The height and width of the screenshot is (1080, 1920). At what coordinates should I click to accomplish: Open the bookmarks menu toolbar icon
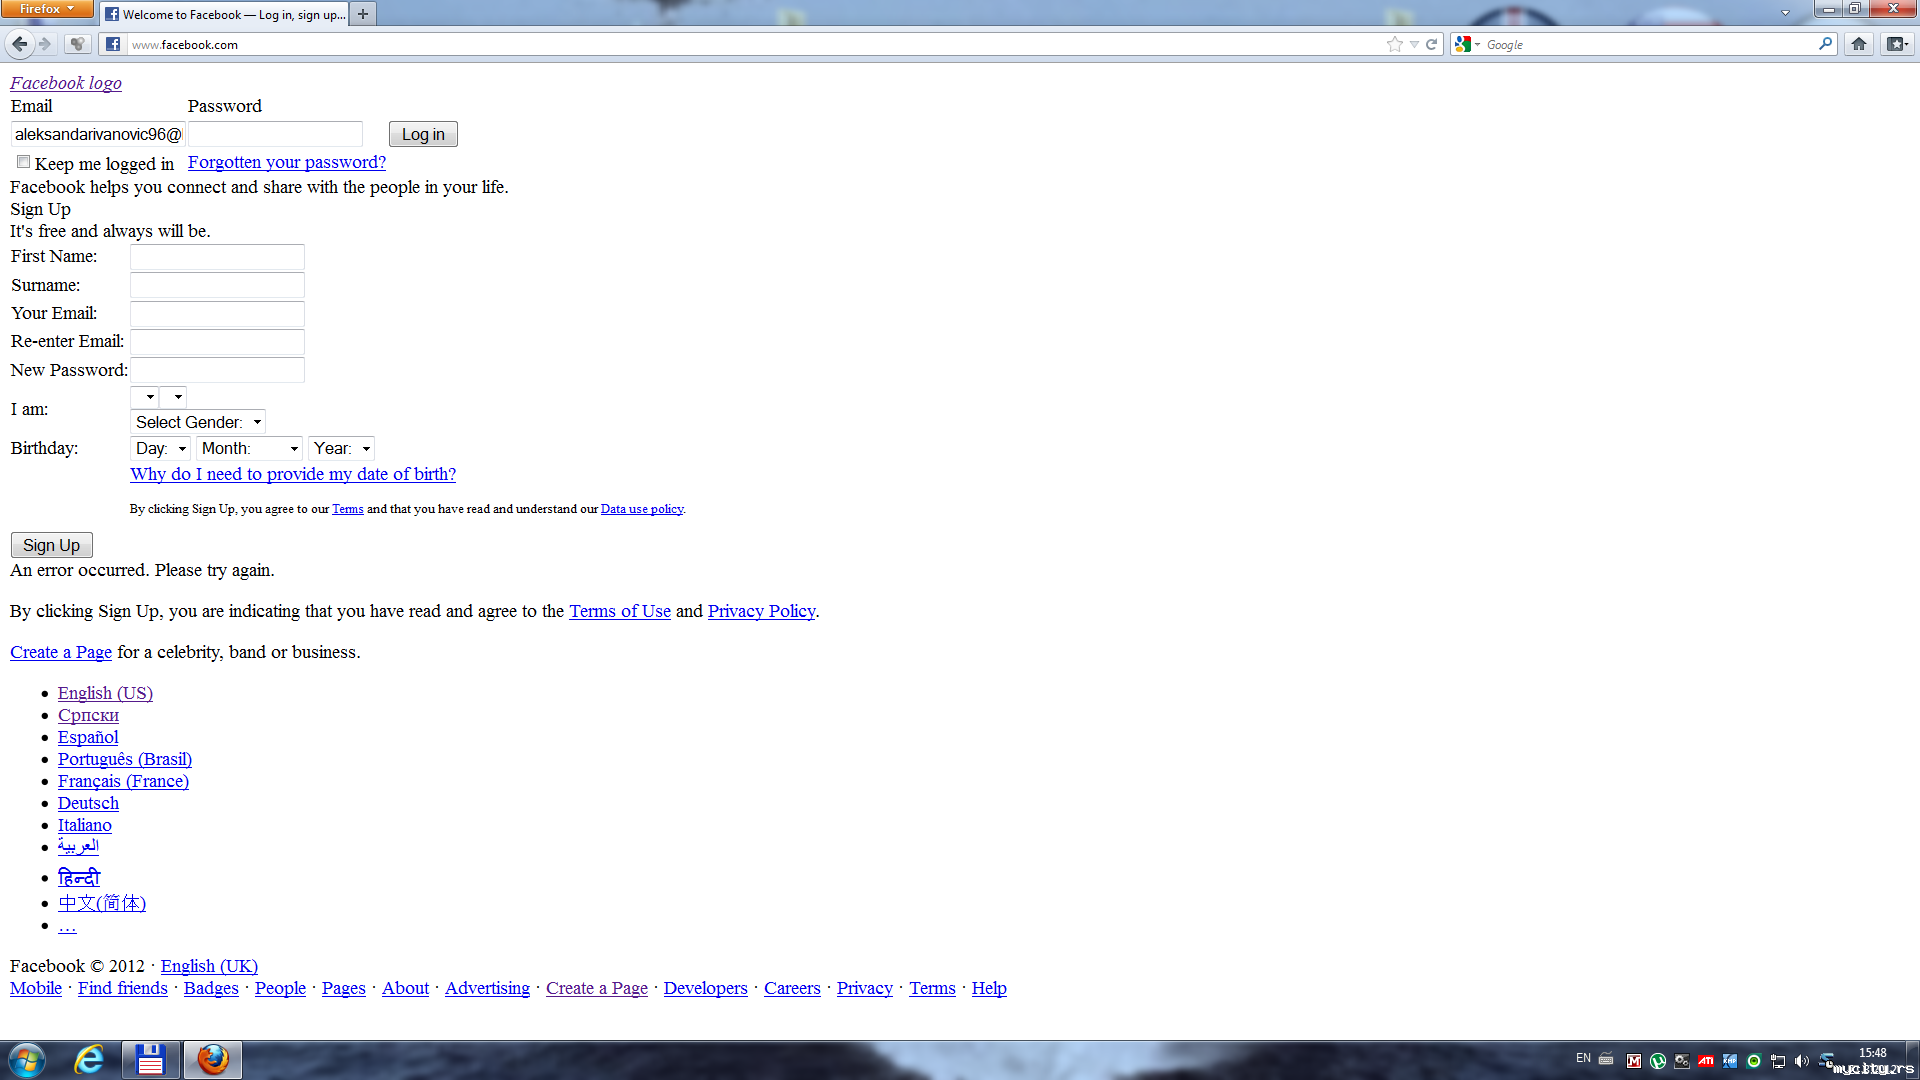tap(1897, 44)
